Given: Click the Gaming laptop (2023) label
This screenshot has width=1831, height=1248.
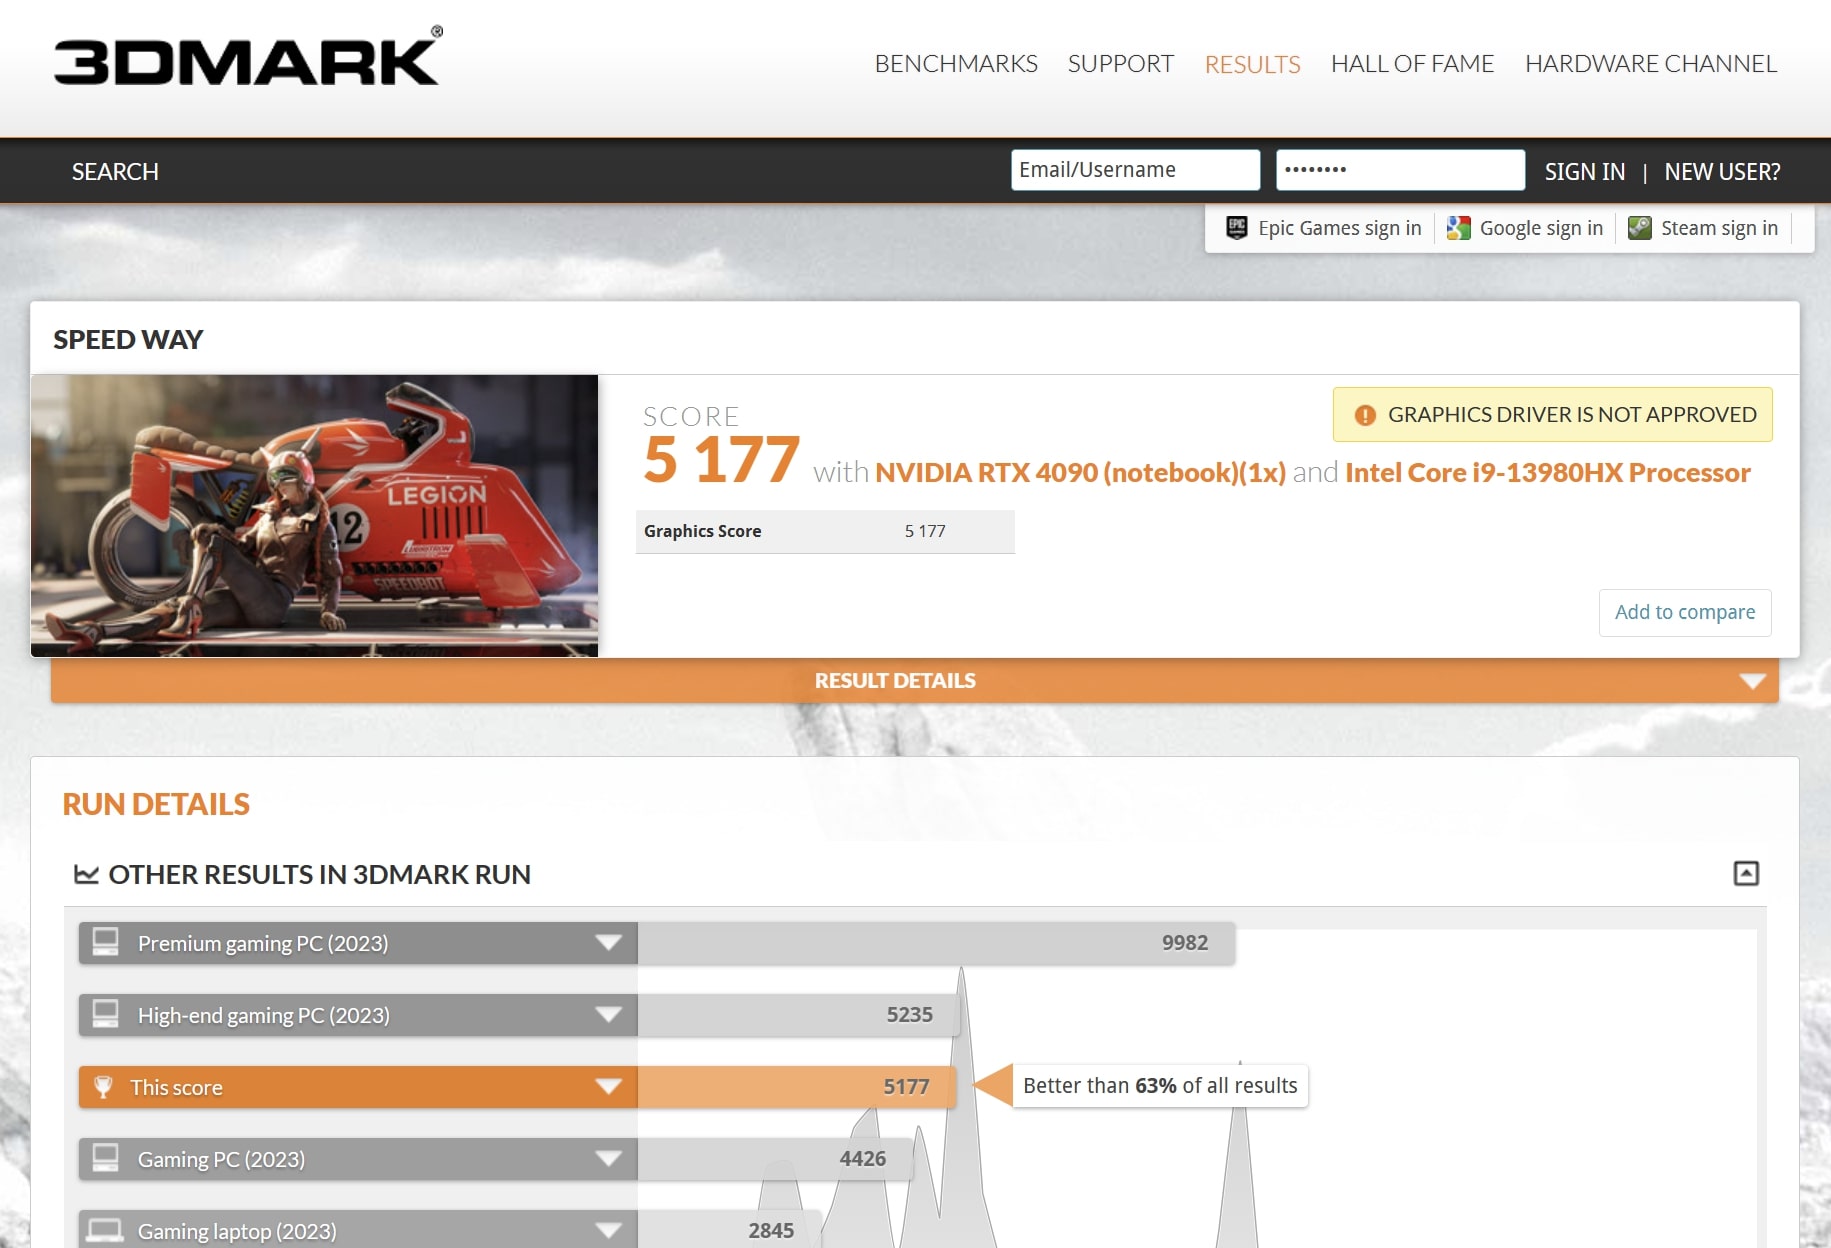Looking at the screenshot, I should [x=237, y=1231].
